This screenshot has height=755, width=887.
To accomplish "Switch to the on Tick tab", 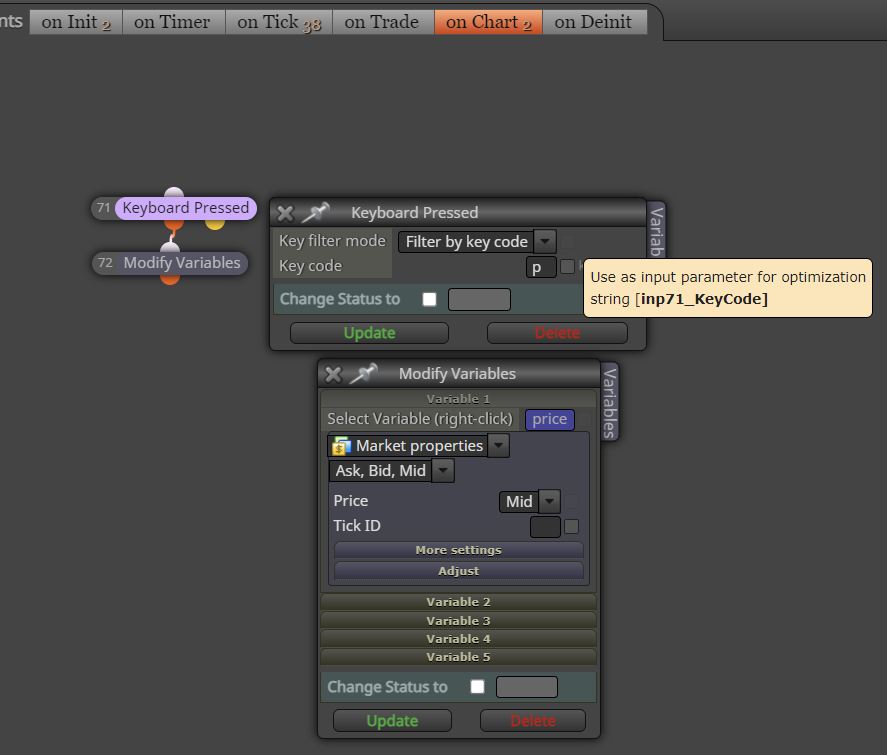I will pos(279,23).
